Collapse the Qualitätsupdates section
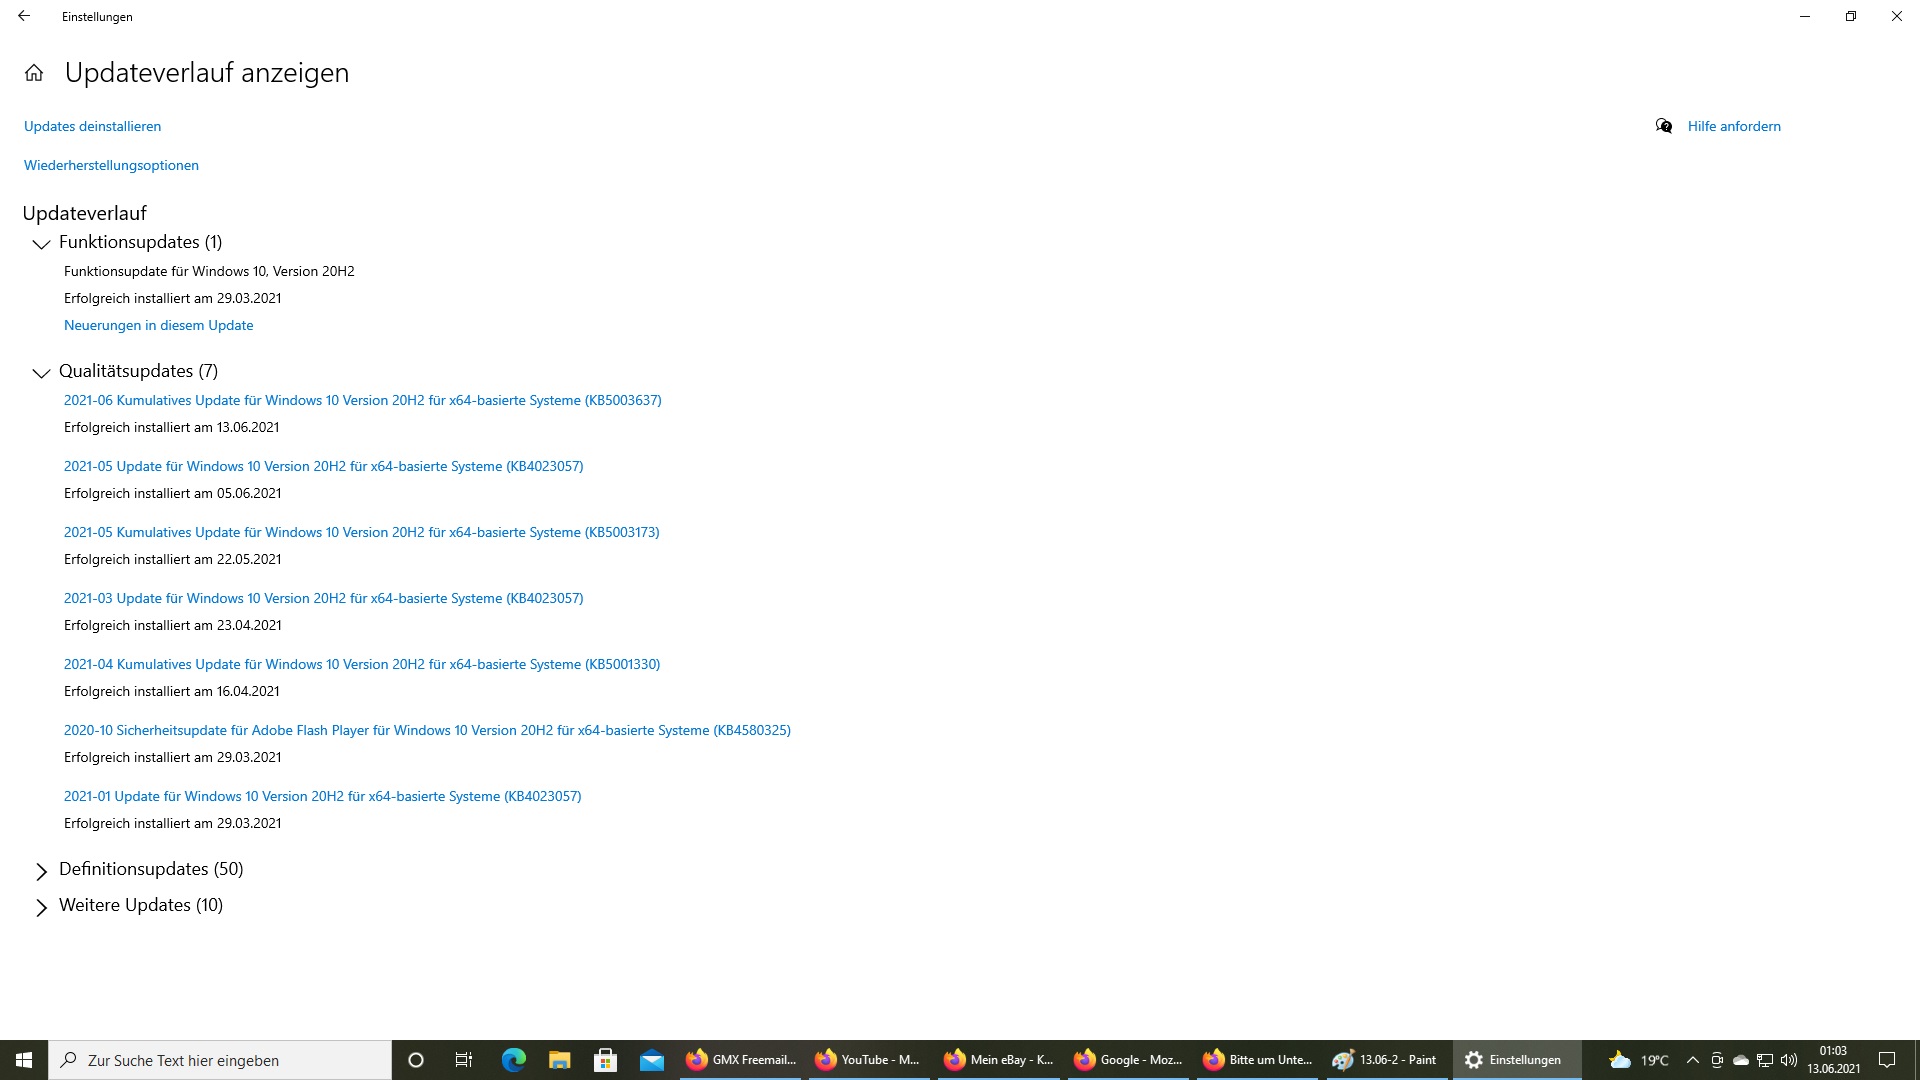Screen dimensions: 1920x1080 [41, 372]
